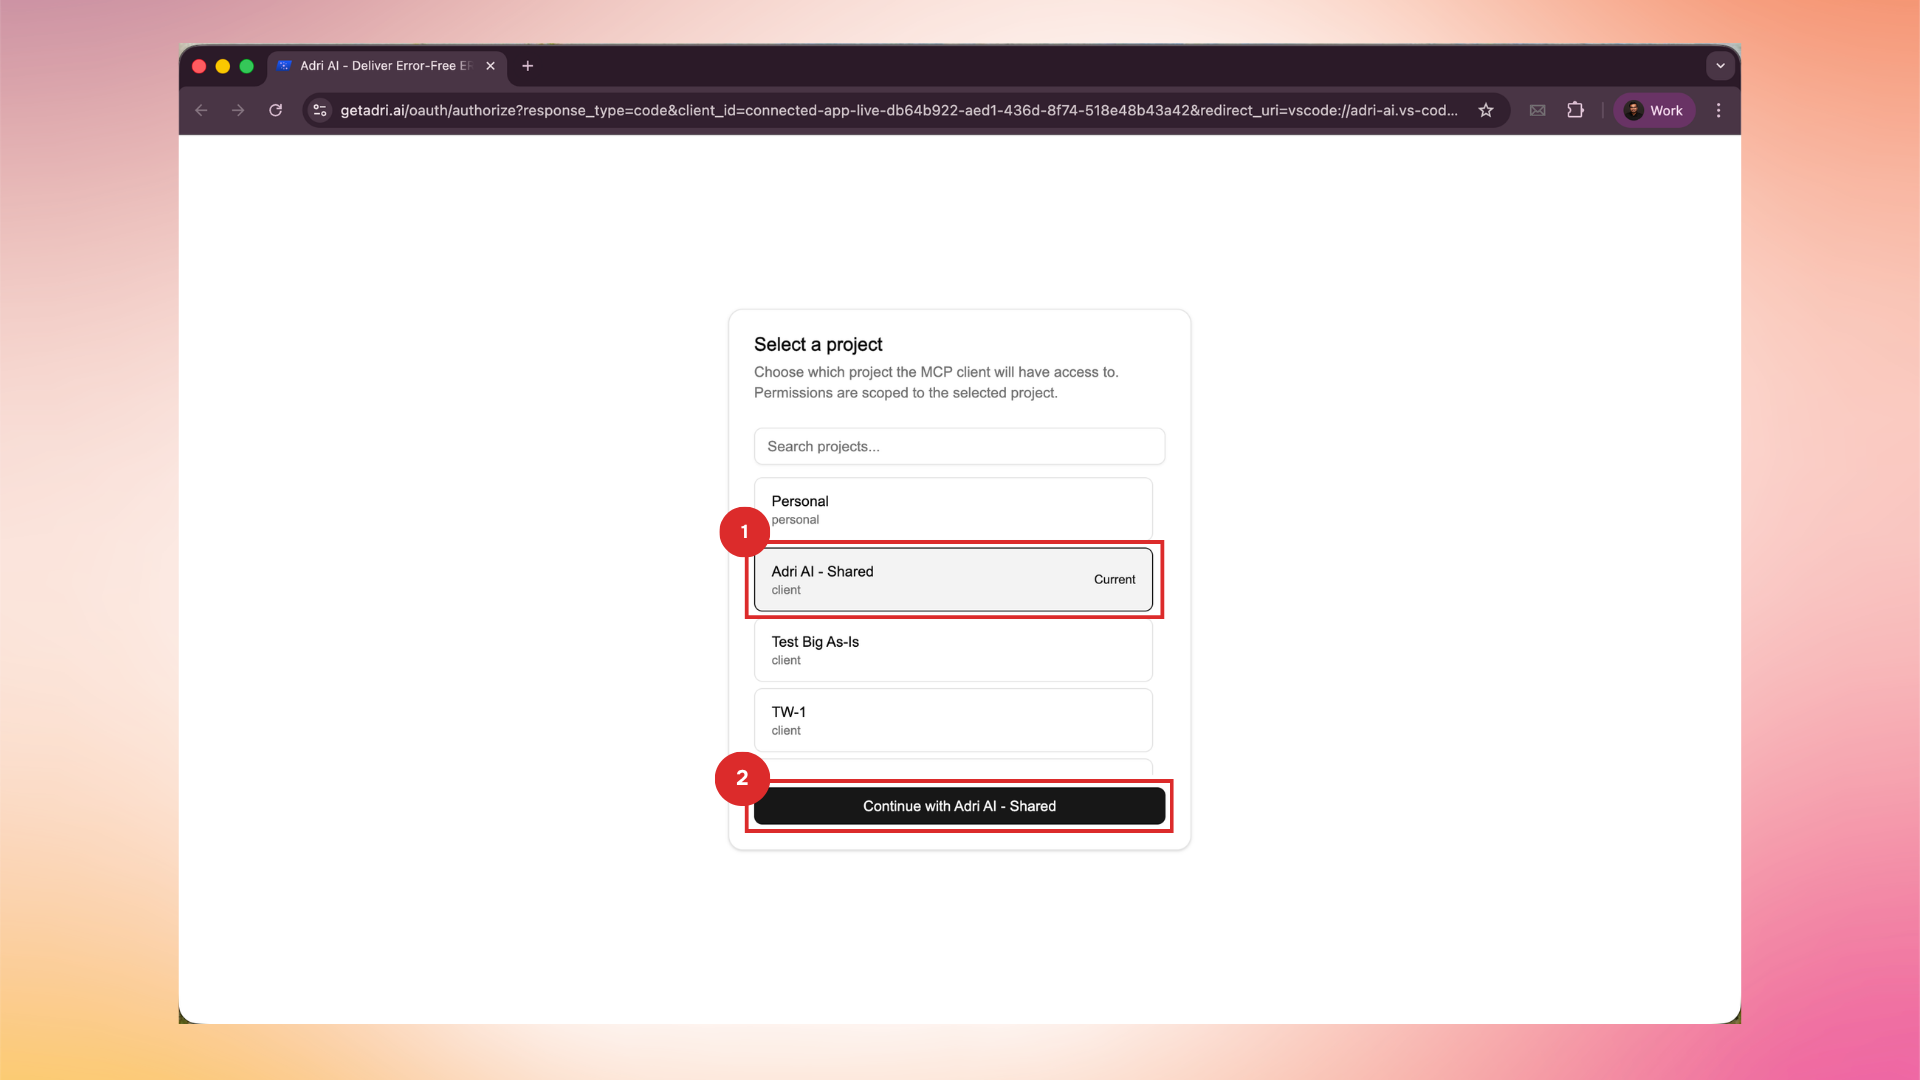
Task: Click the Current badge on Adri AI - Shared
Action: point(1114,579)
